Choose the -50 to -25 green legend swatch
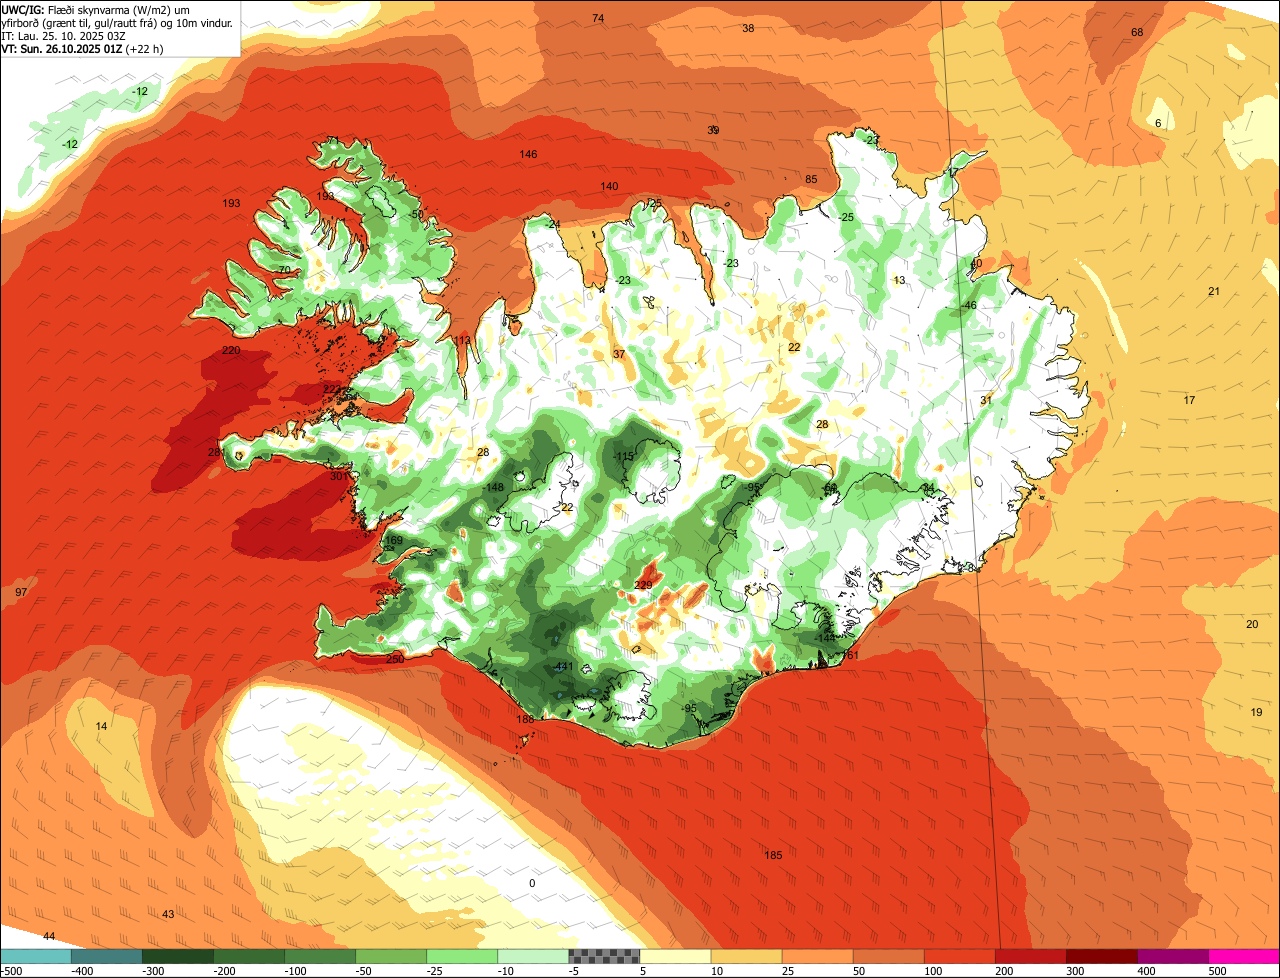Image resolution: width=1280 pixels, height=978 pixels. point(391,956)
